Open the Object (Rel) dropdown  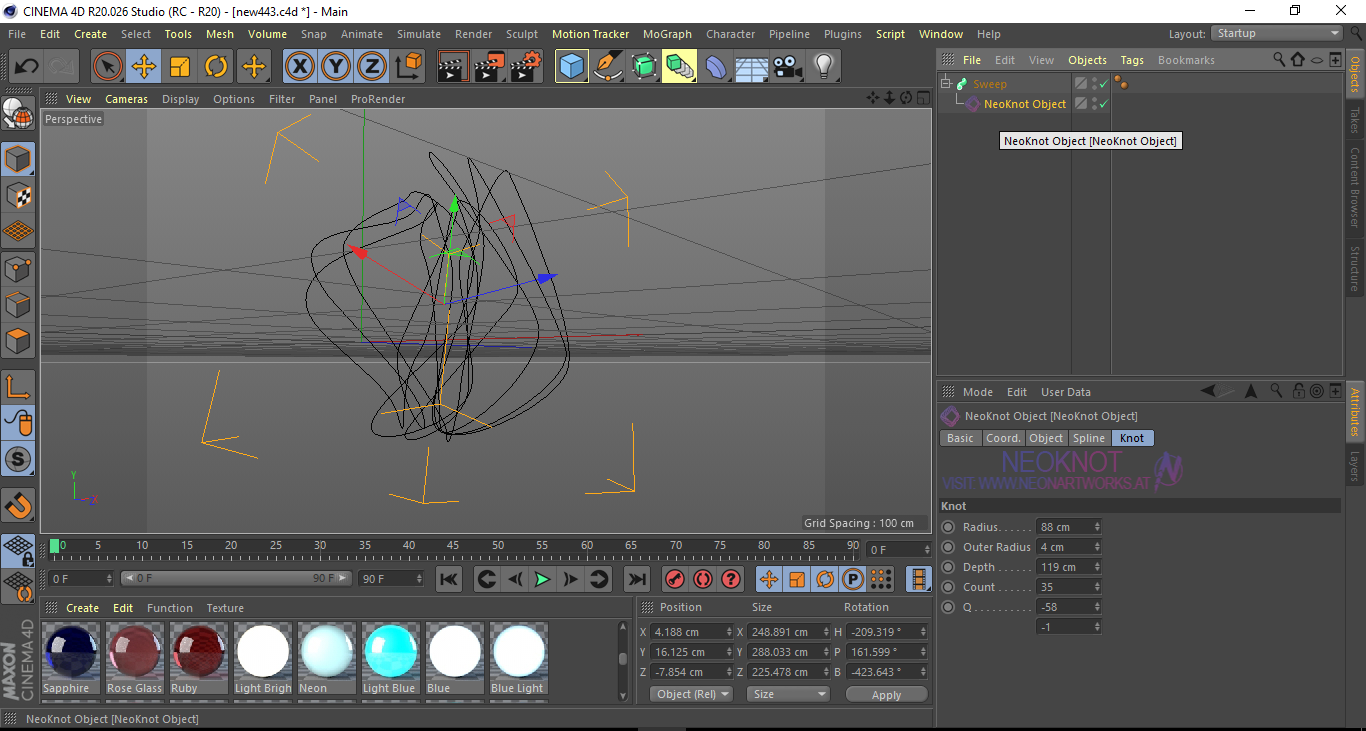click(691, 694)
